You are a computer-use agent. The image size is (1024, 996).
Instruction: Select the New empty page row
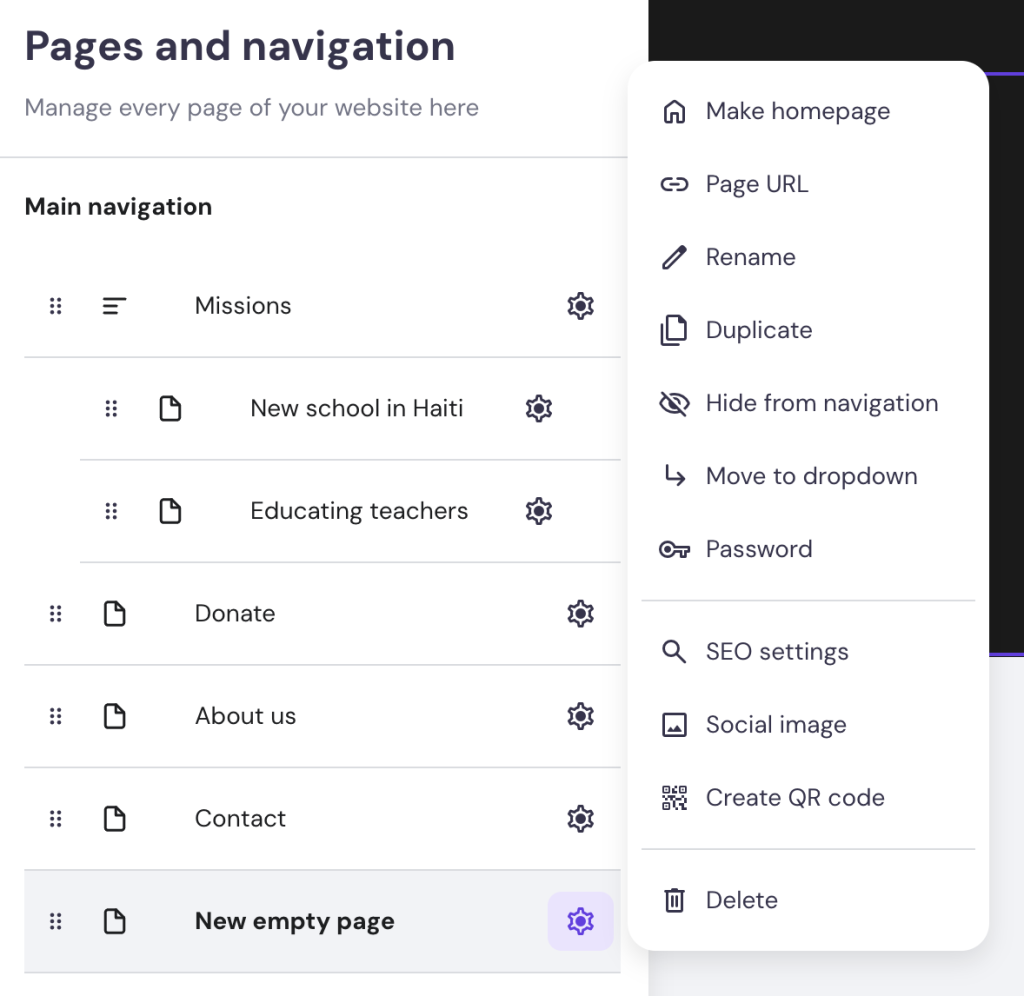click(x=294, y=921)
